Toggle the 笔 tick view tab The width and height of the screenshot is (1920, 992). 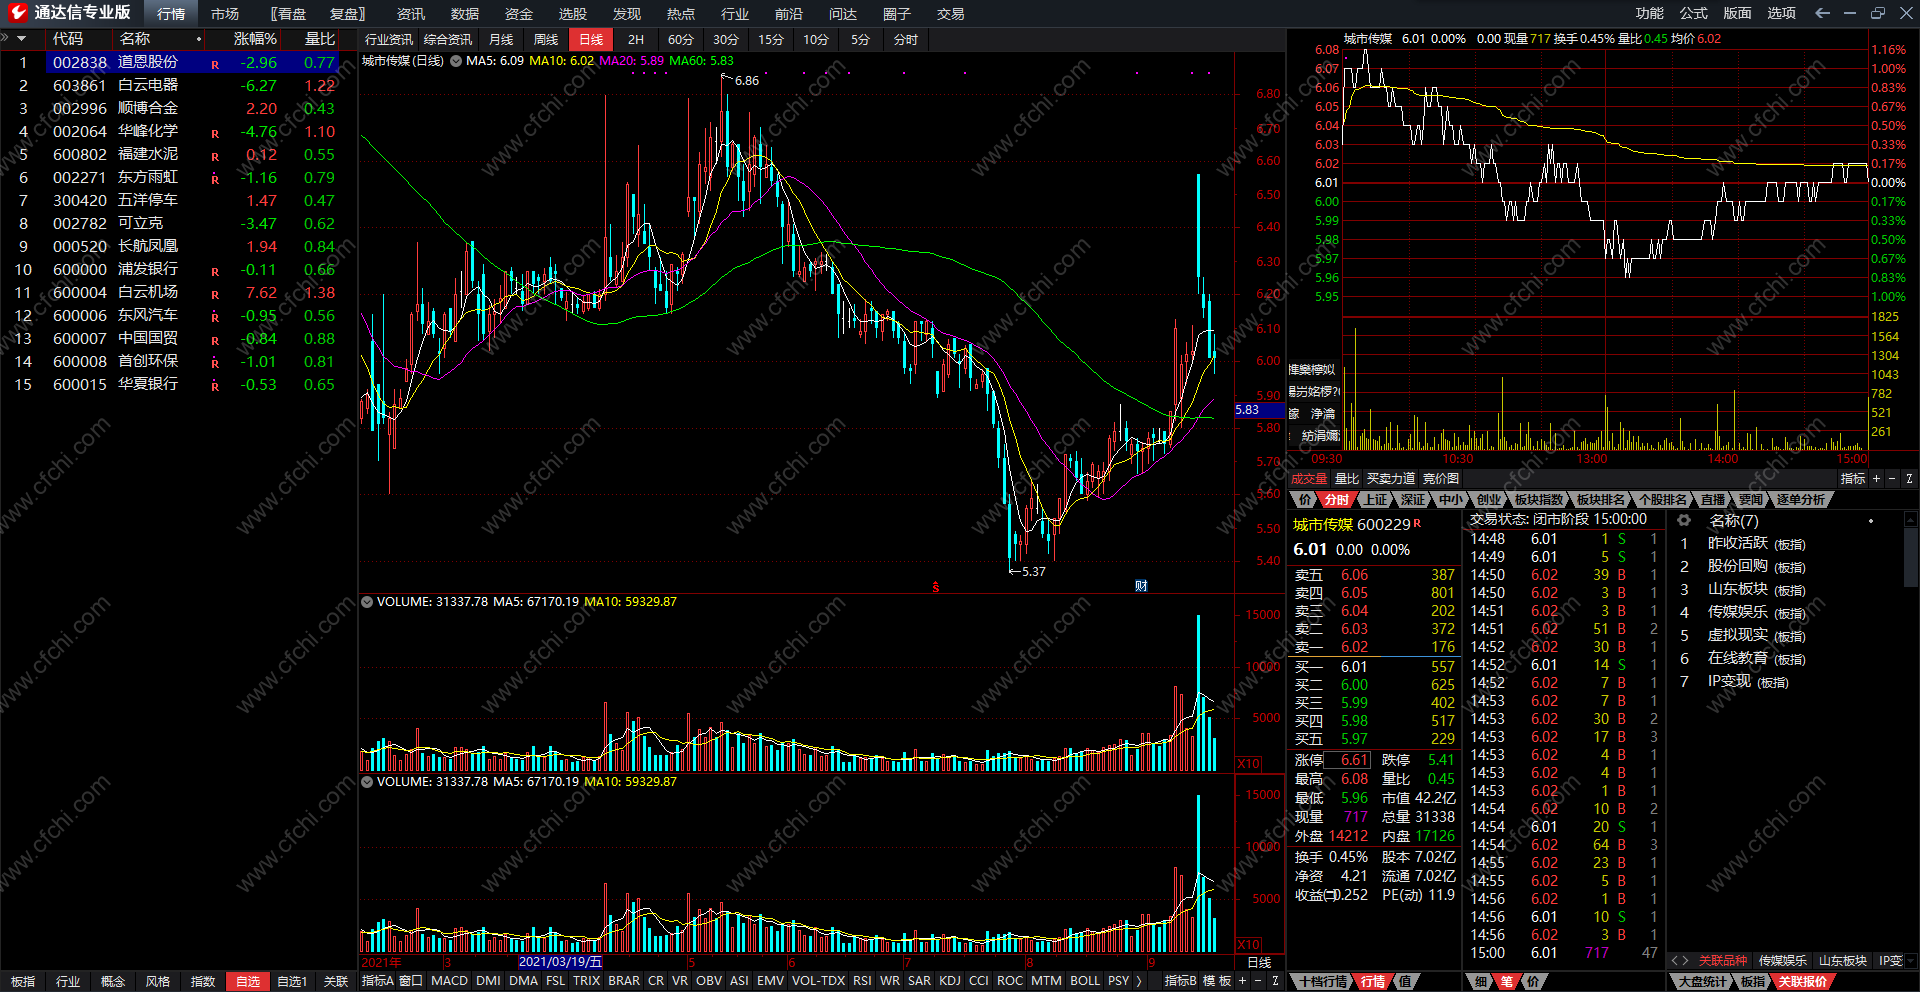pos(1506,981)
